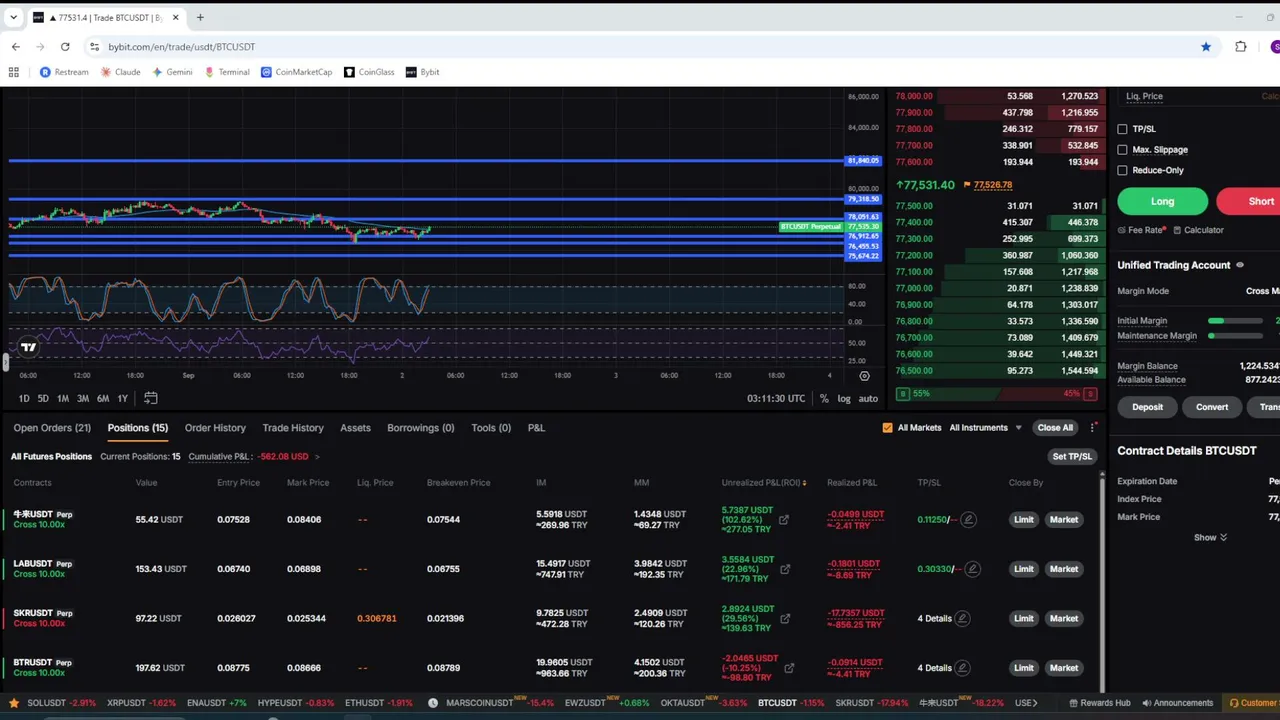View site information icon in address bar
1280x720 pixels.
tap(94, 47)
